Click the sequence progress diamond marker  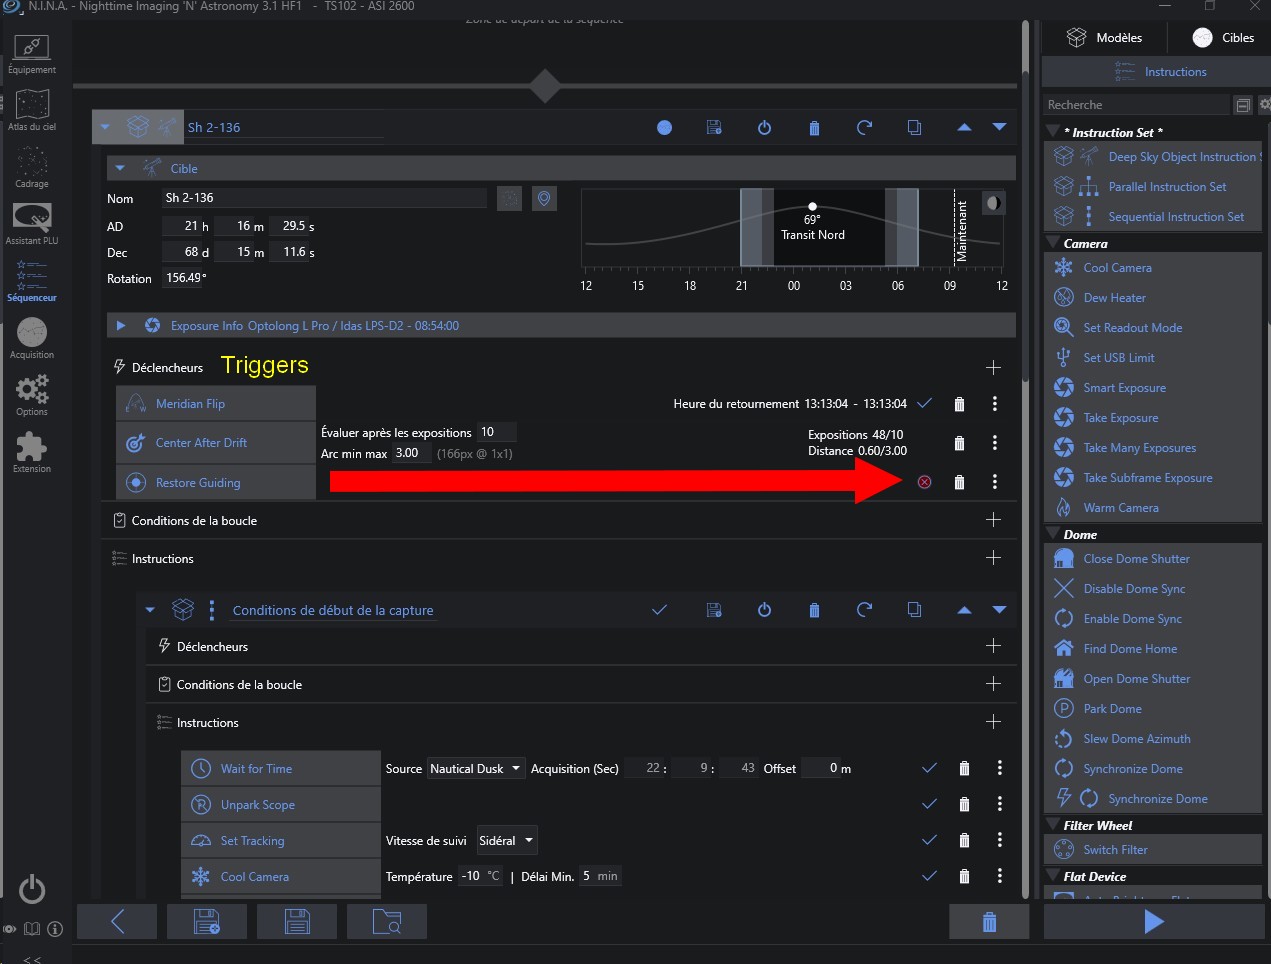[545, 86]
